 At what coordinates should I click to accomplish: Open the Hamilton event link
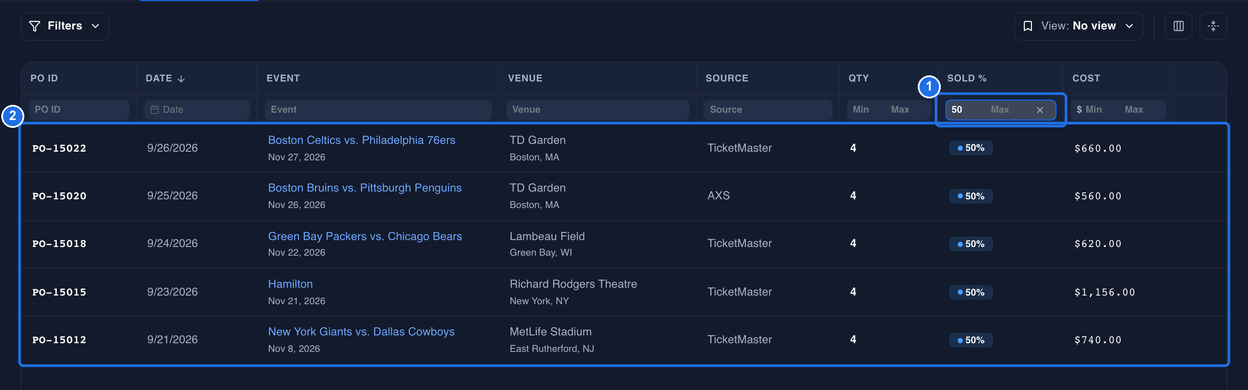point(290,284)
